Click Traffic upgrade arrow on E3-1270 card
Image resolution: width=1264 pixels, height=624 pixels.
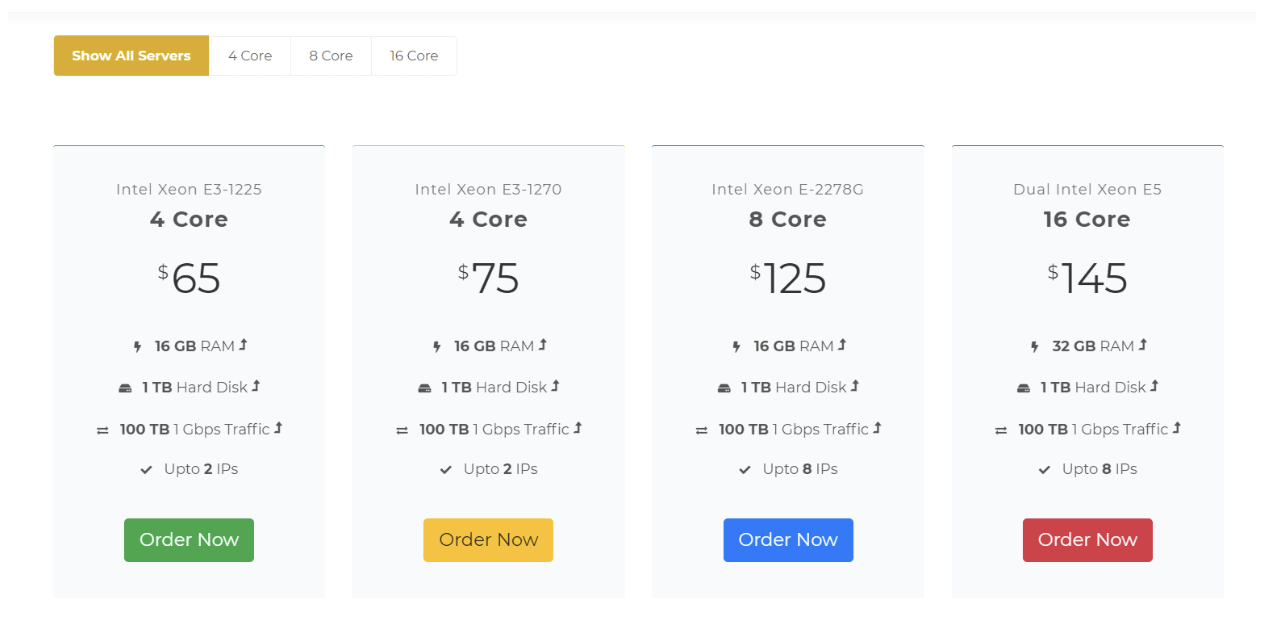(577, 428)
